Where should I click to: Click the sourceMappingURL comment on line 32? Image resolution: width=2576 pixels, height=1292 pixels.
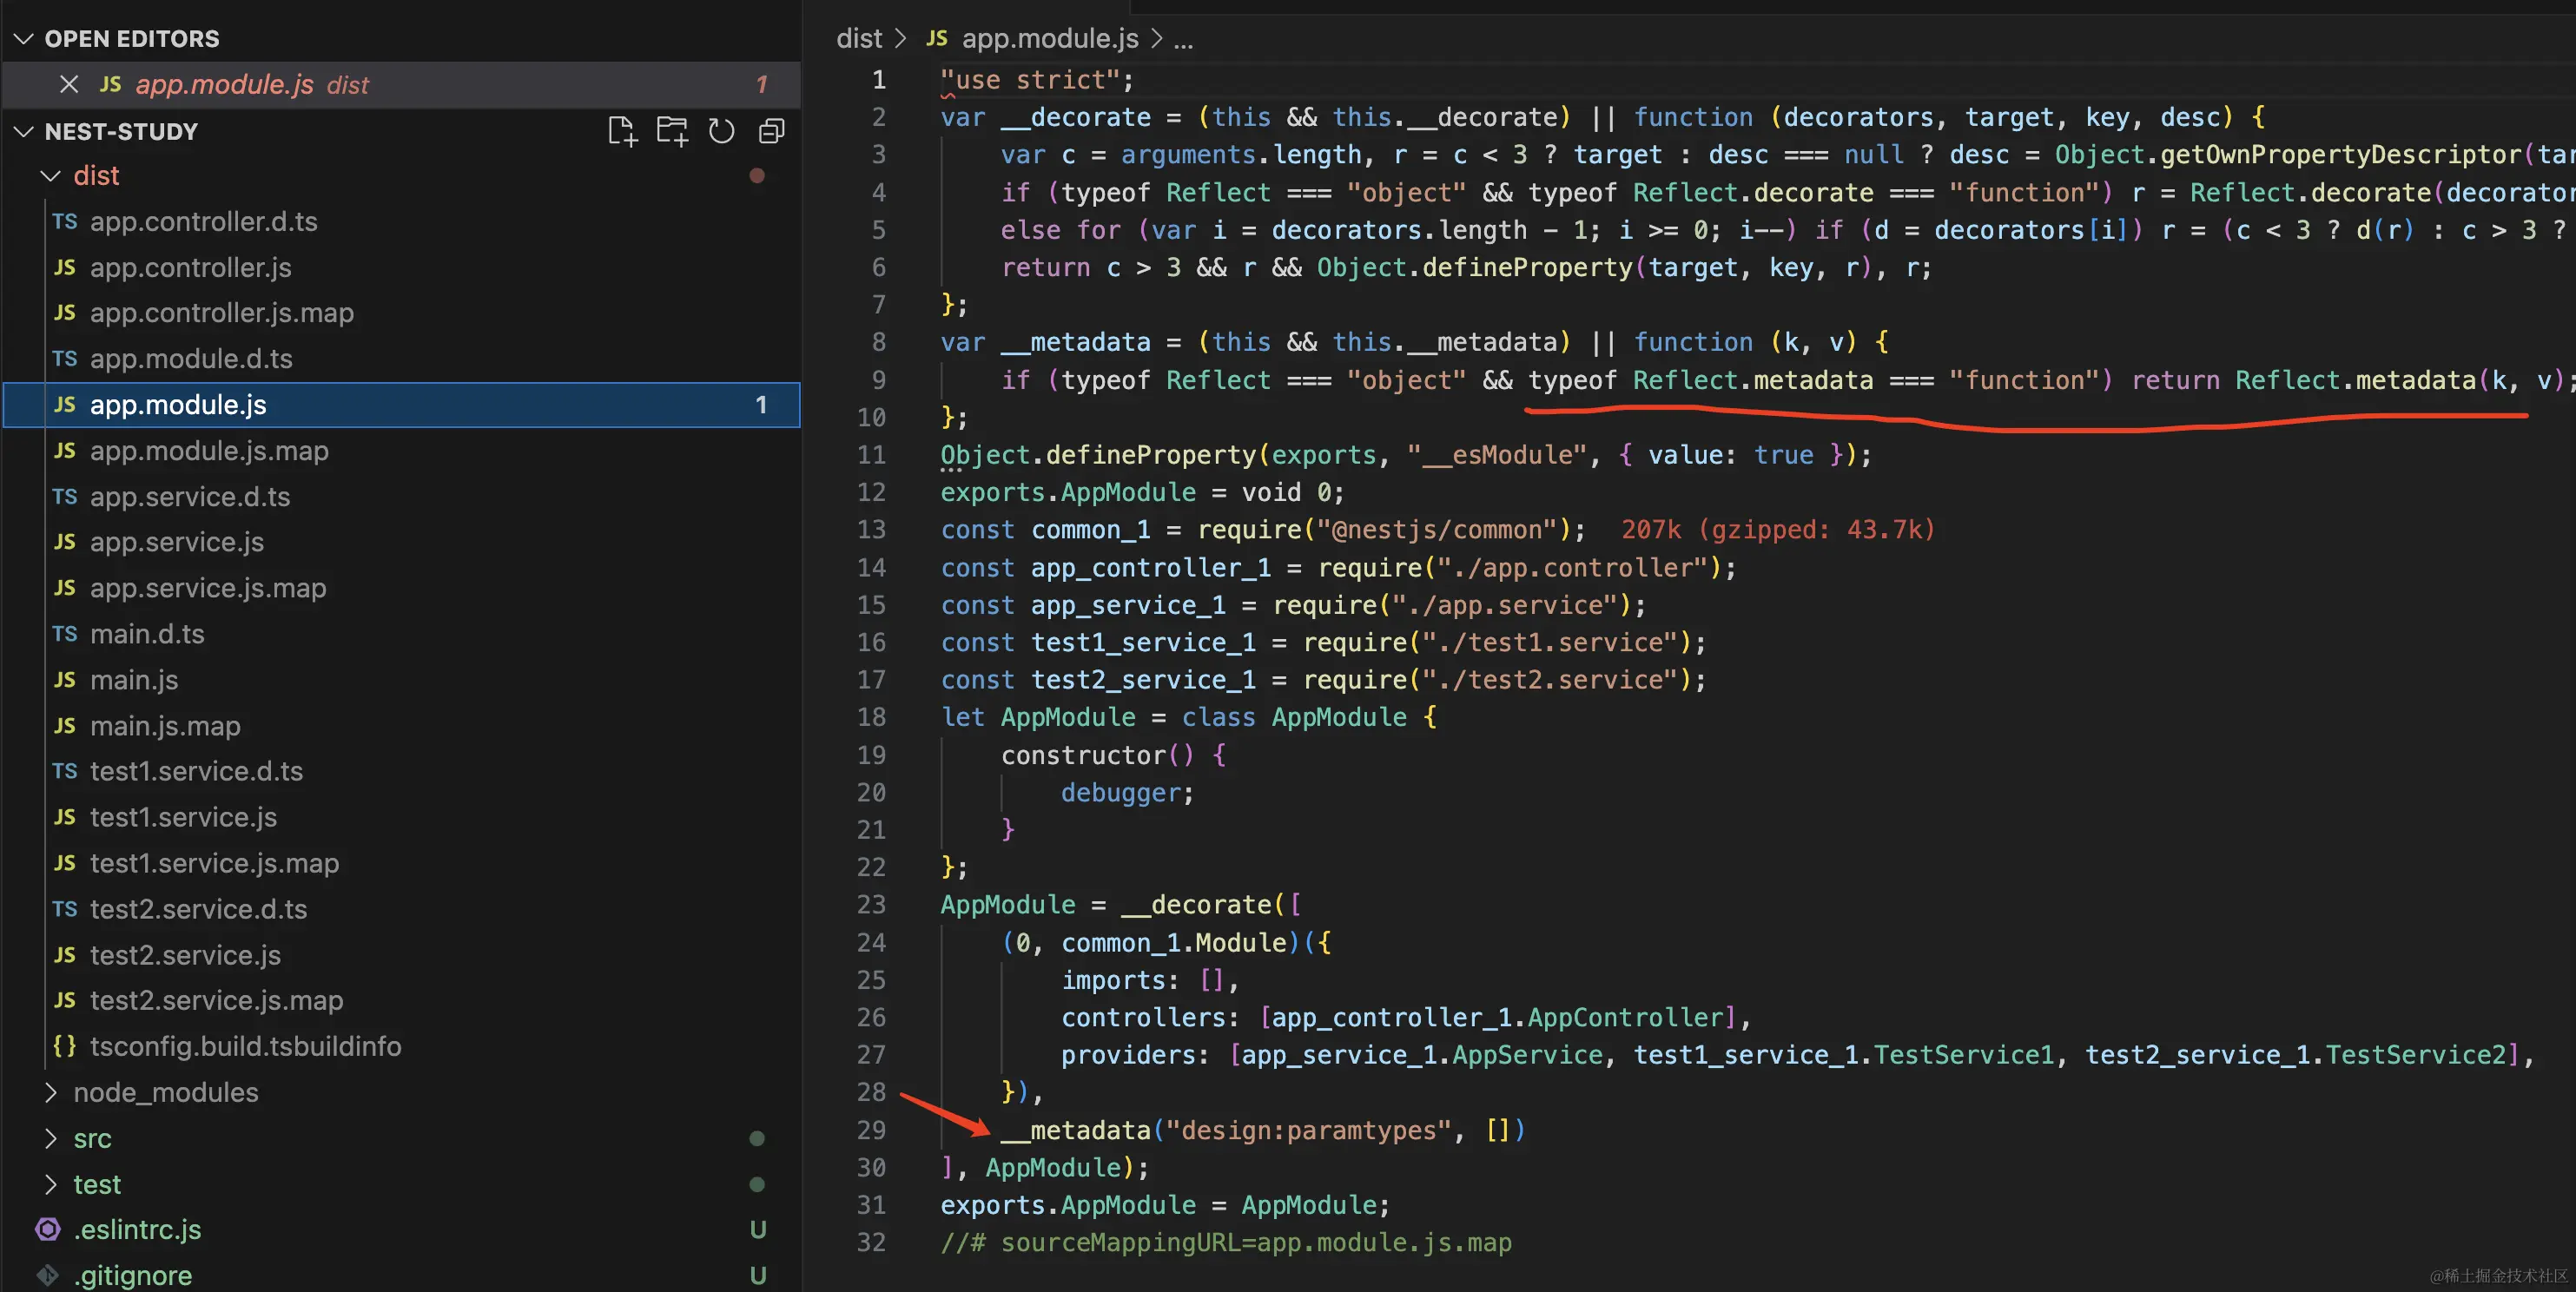1225,1242
